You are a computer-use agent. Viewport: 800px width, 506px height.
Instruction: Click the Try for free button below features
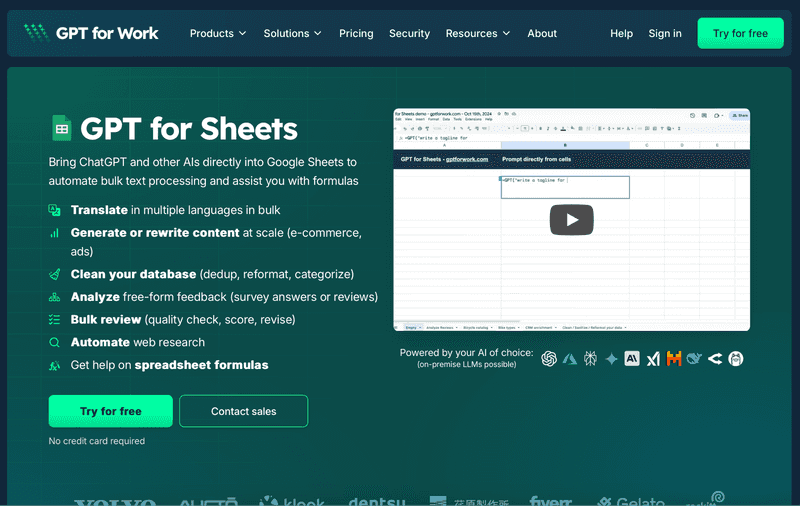(x=111, y=411)
